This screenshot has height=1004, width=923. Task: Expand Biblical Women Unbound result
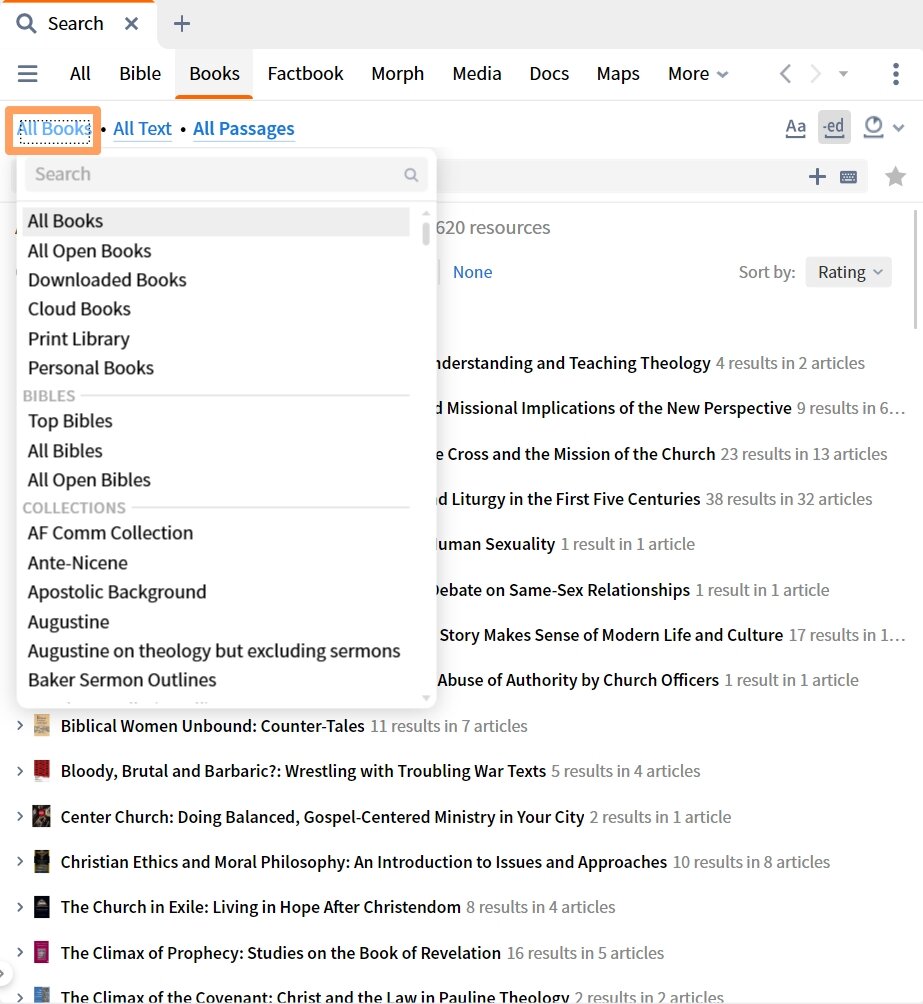pos(20,725)
